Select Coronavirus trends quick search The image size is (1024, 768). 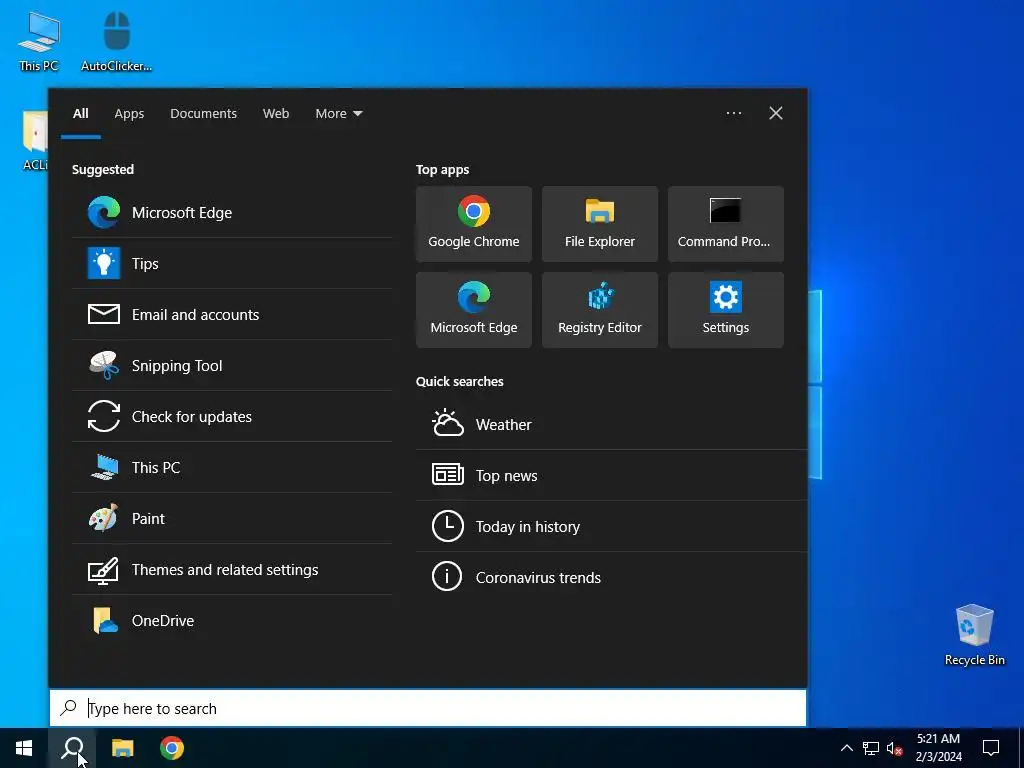(x=611, y=577)
